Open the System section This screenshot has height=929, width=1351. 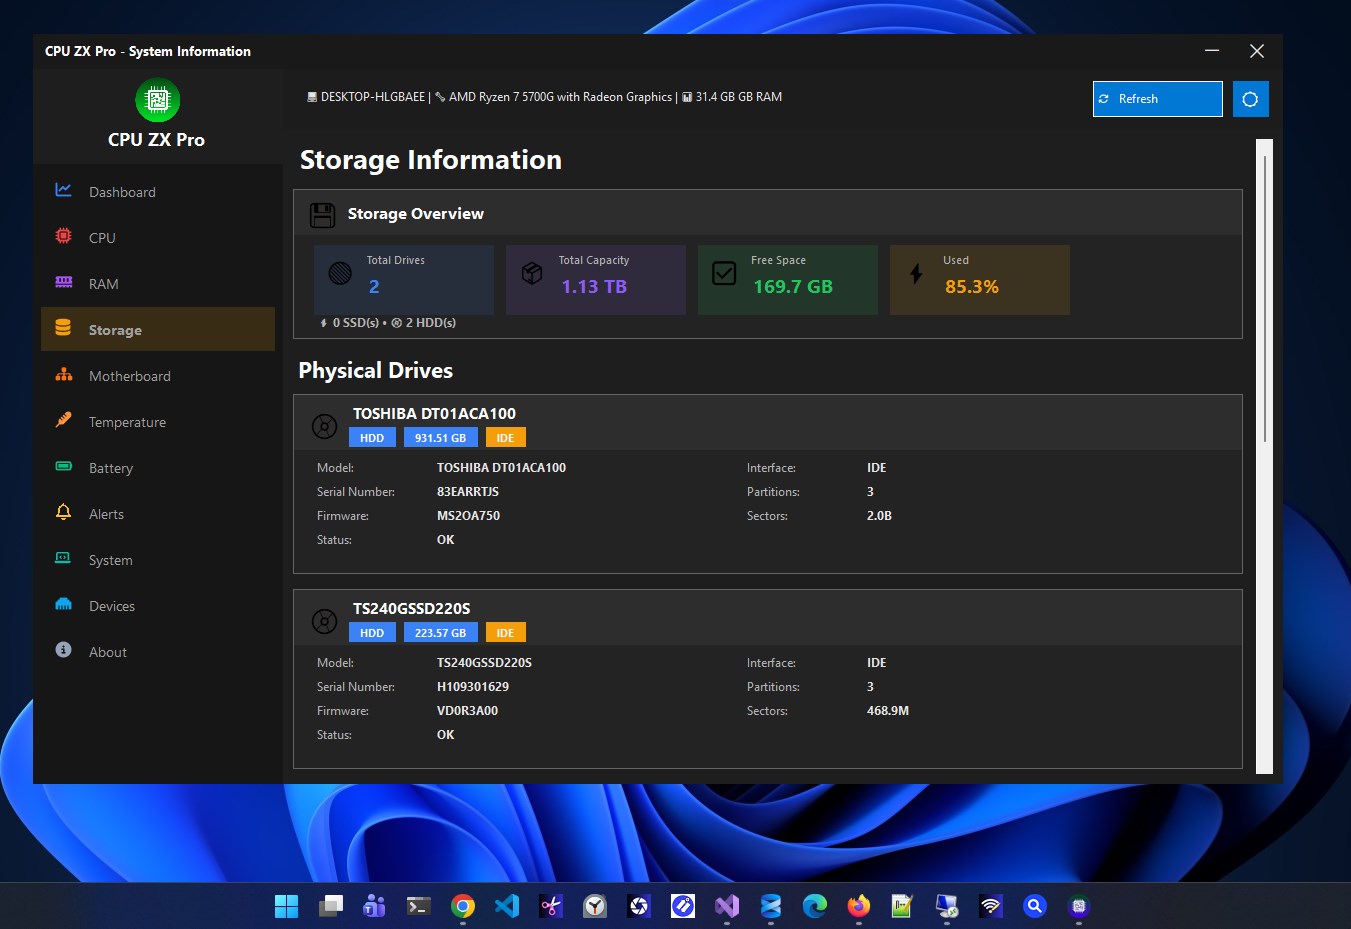coord(110,560)
